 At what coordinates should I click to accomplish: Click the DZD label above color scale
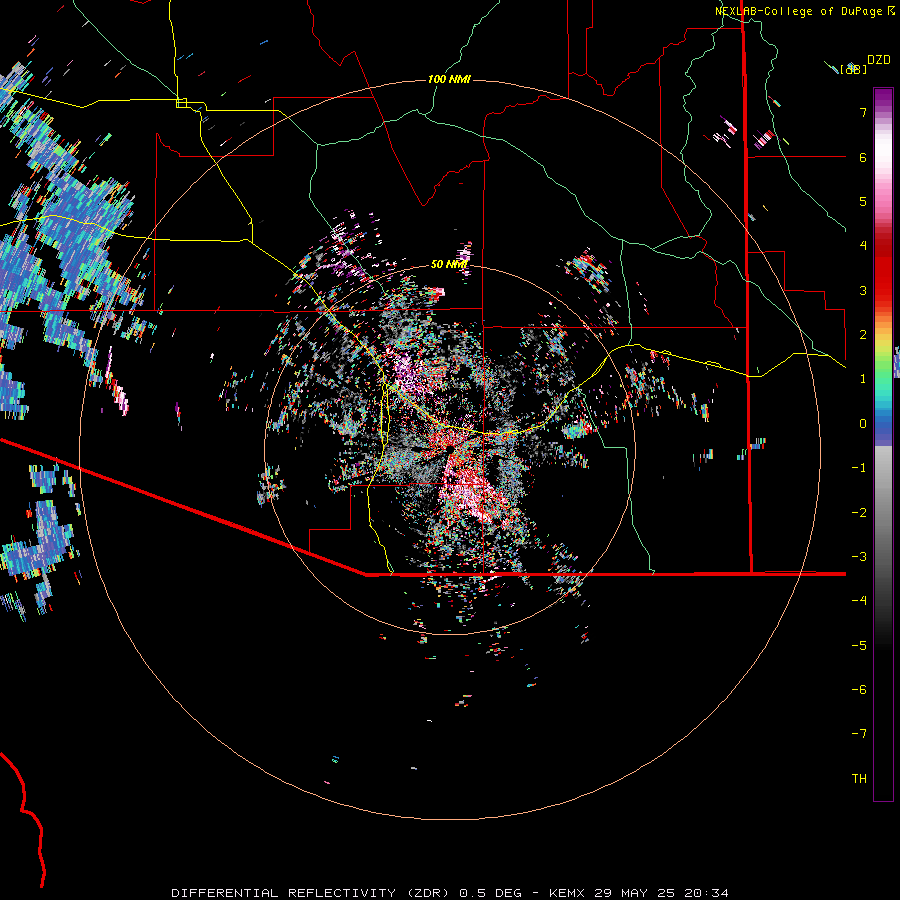pos(879,60)
